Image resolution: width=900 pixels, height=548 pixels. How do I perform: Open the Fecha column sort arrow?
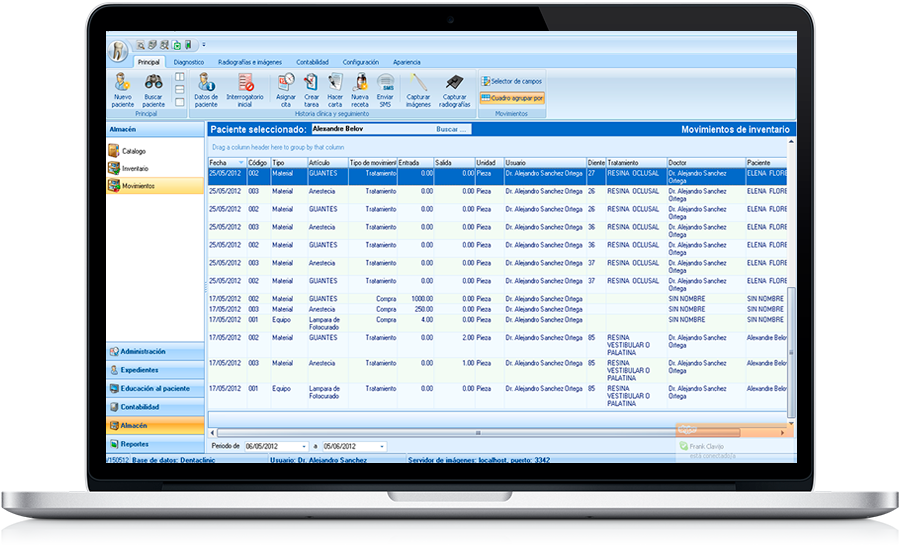pos(240,162)
